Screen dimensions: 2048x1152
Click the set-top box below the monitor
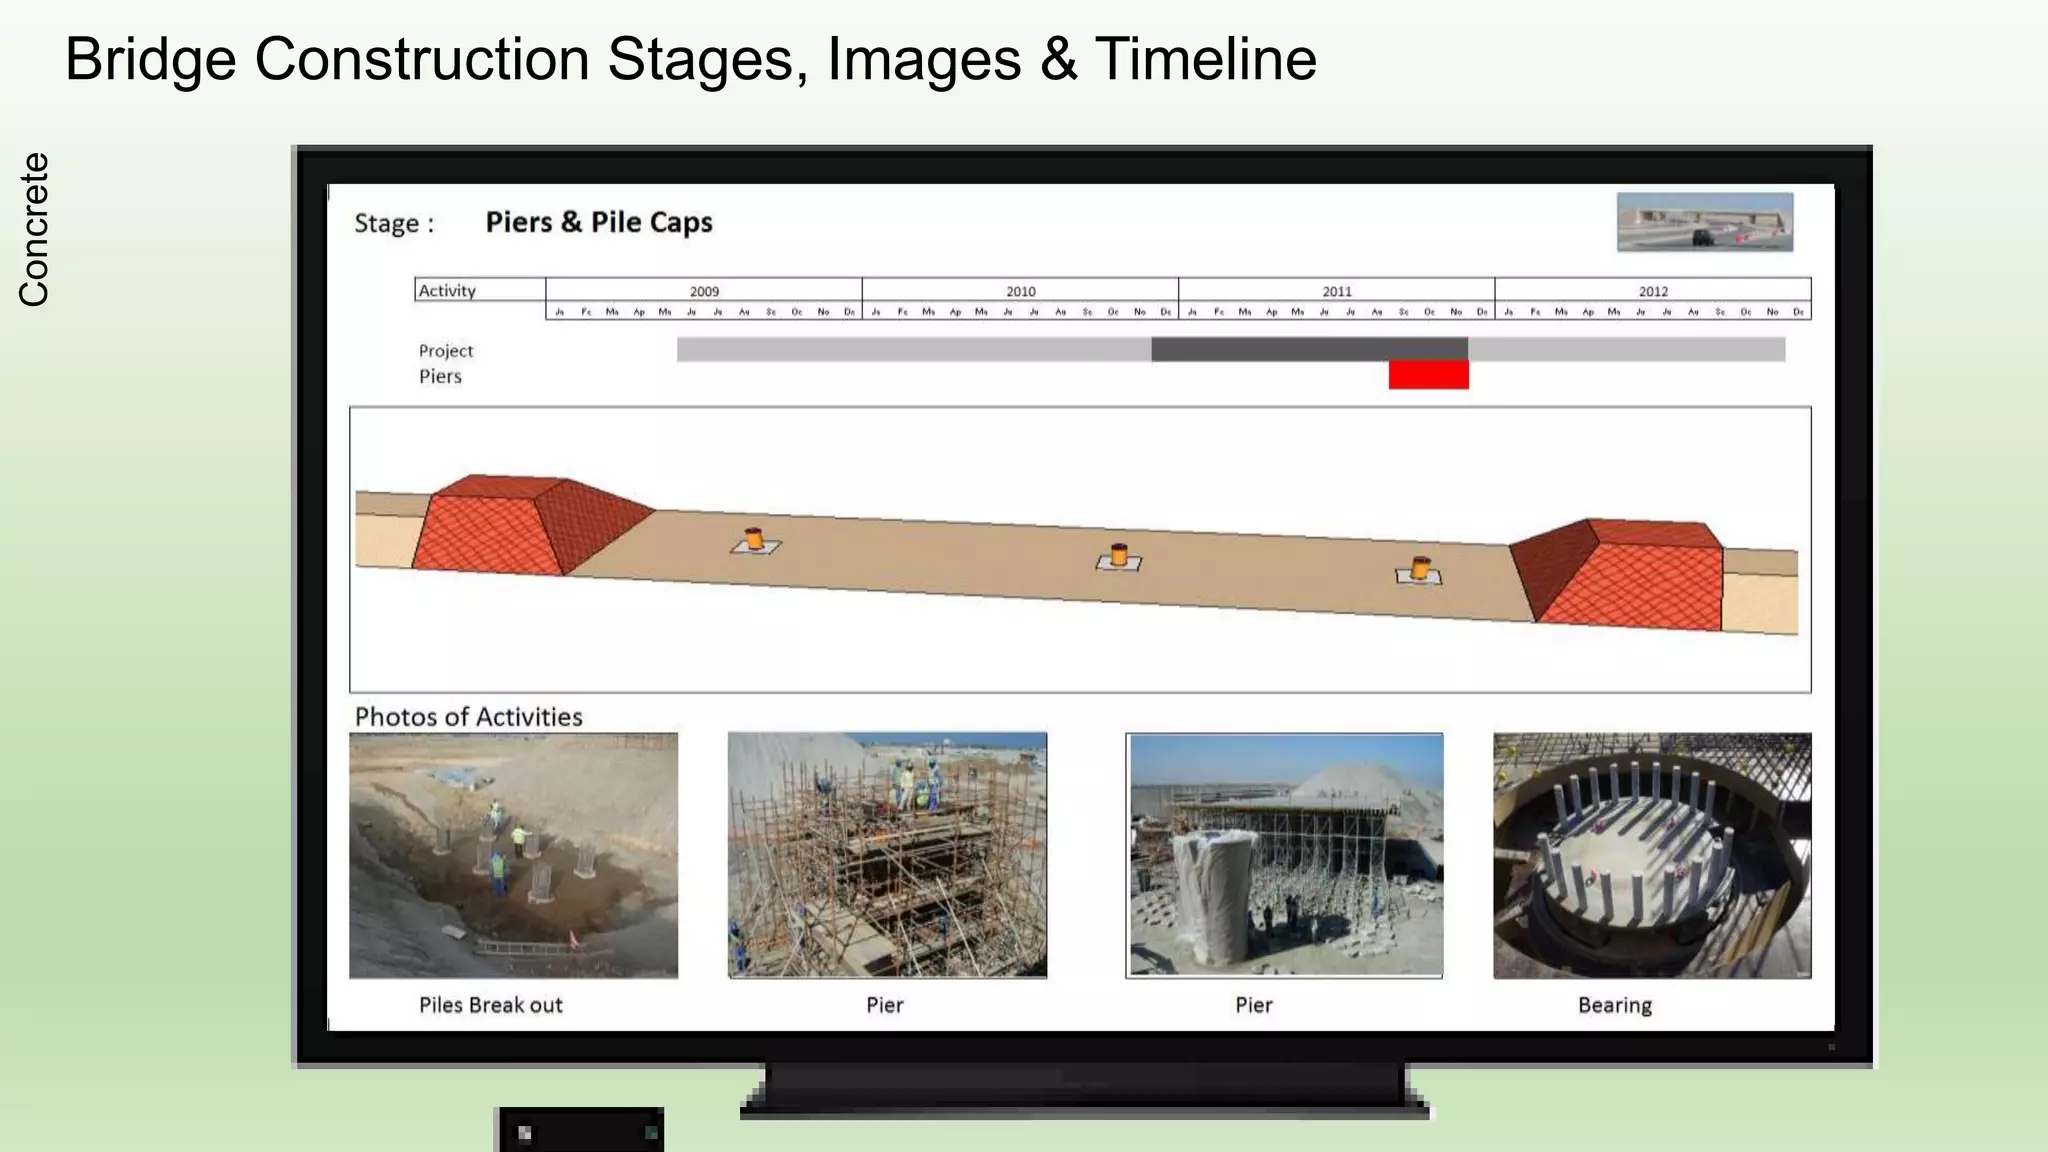(580, 1131)
